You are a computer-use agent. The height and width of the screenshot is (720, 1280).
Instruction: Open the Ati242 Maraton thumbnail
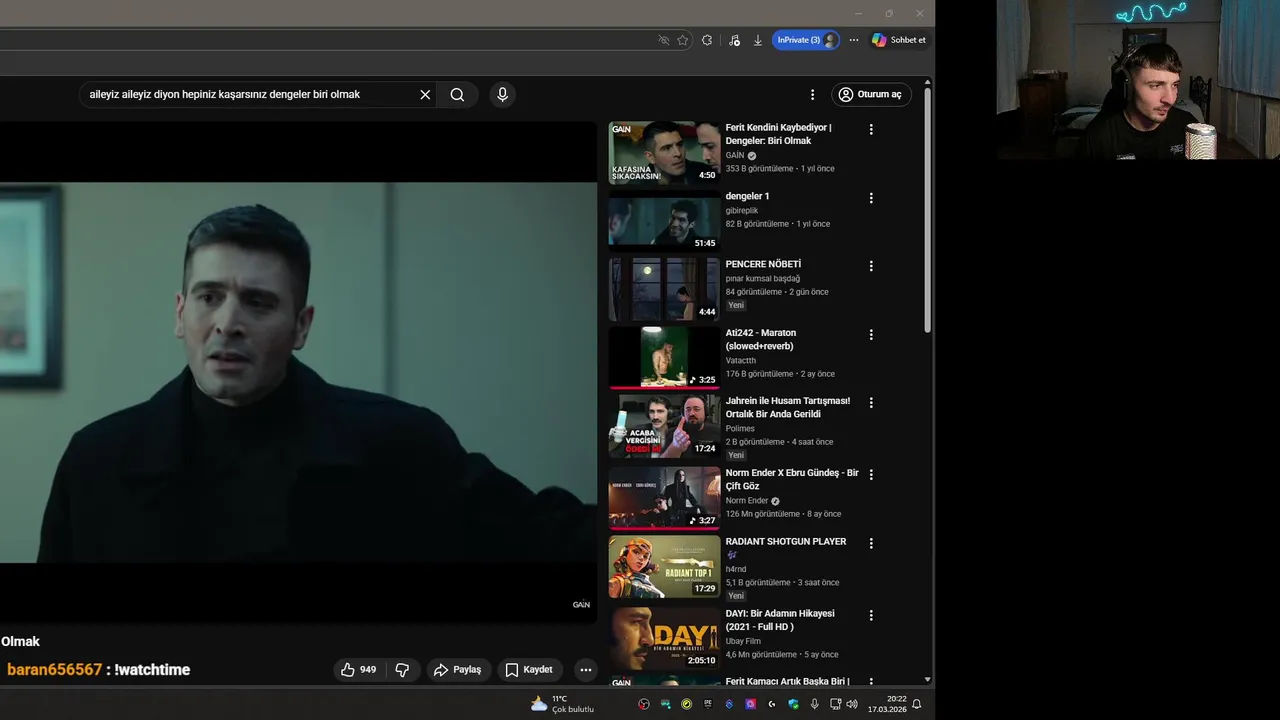click(x=664, y=358)
